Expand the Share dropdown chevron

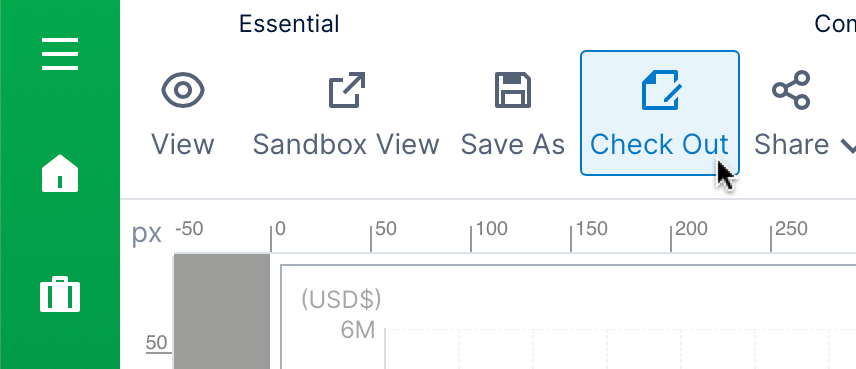point(847,146)
